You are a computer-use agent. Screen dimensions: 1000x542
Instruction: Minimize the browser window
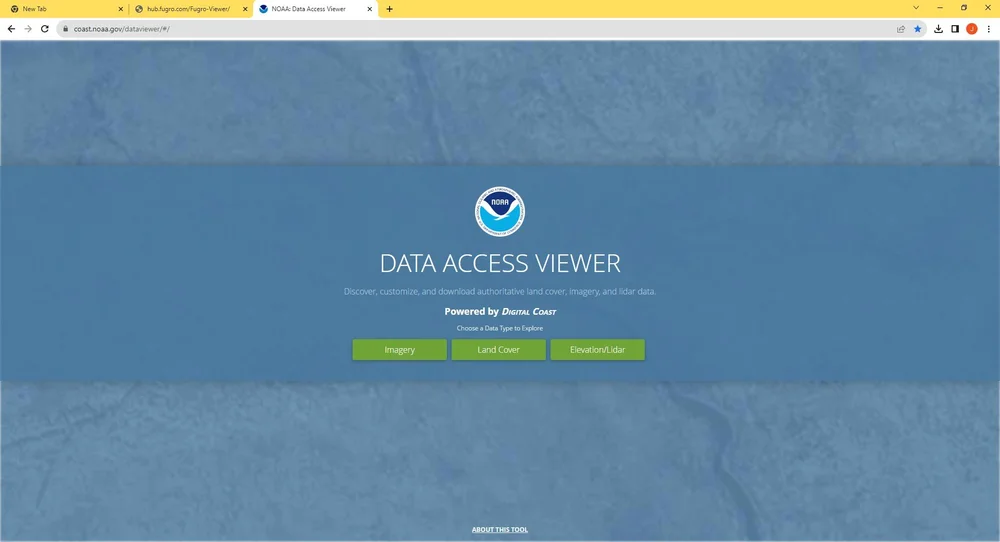coord(940,8)
